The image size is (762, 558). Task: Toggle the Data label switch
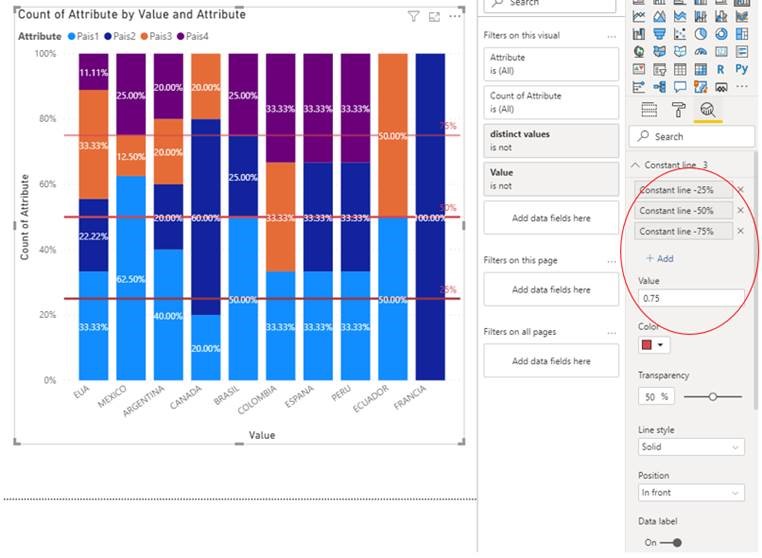click(x=670, y=542)
